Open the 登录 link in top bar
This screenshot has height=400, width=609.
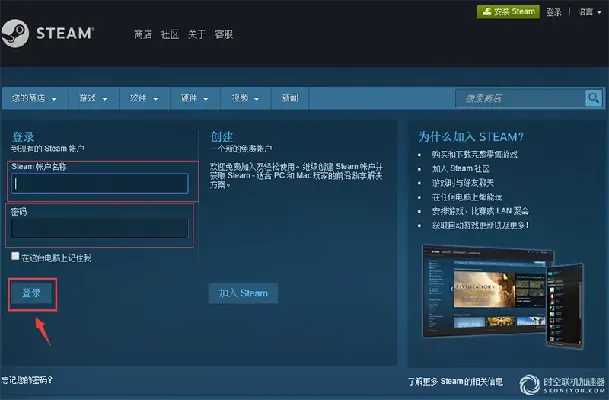pos(554,12)
